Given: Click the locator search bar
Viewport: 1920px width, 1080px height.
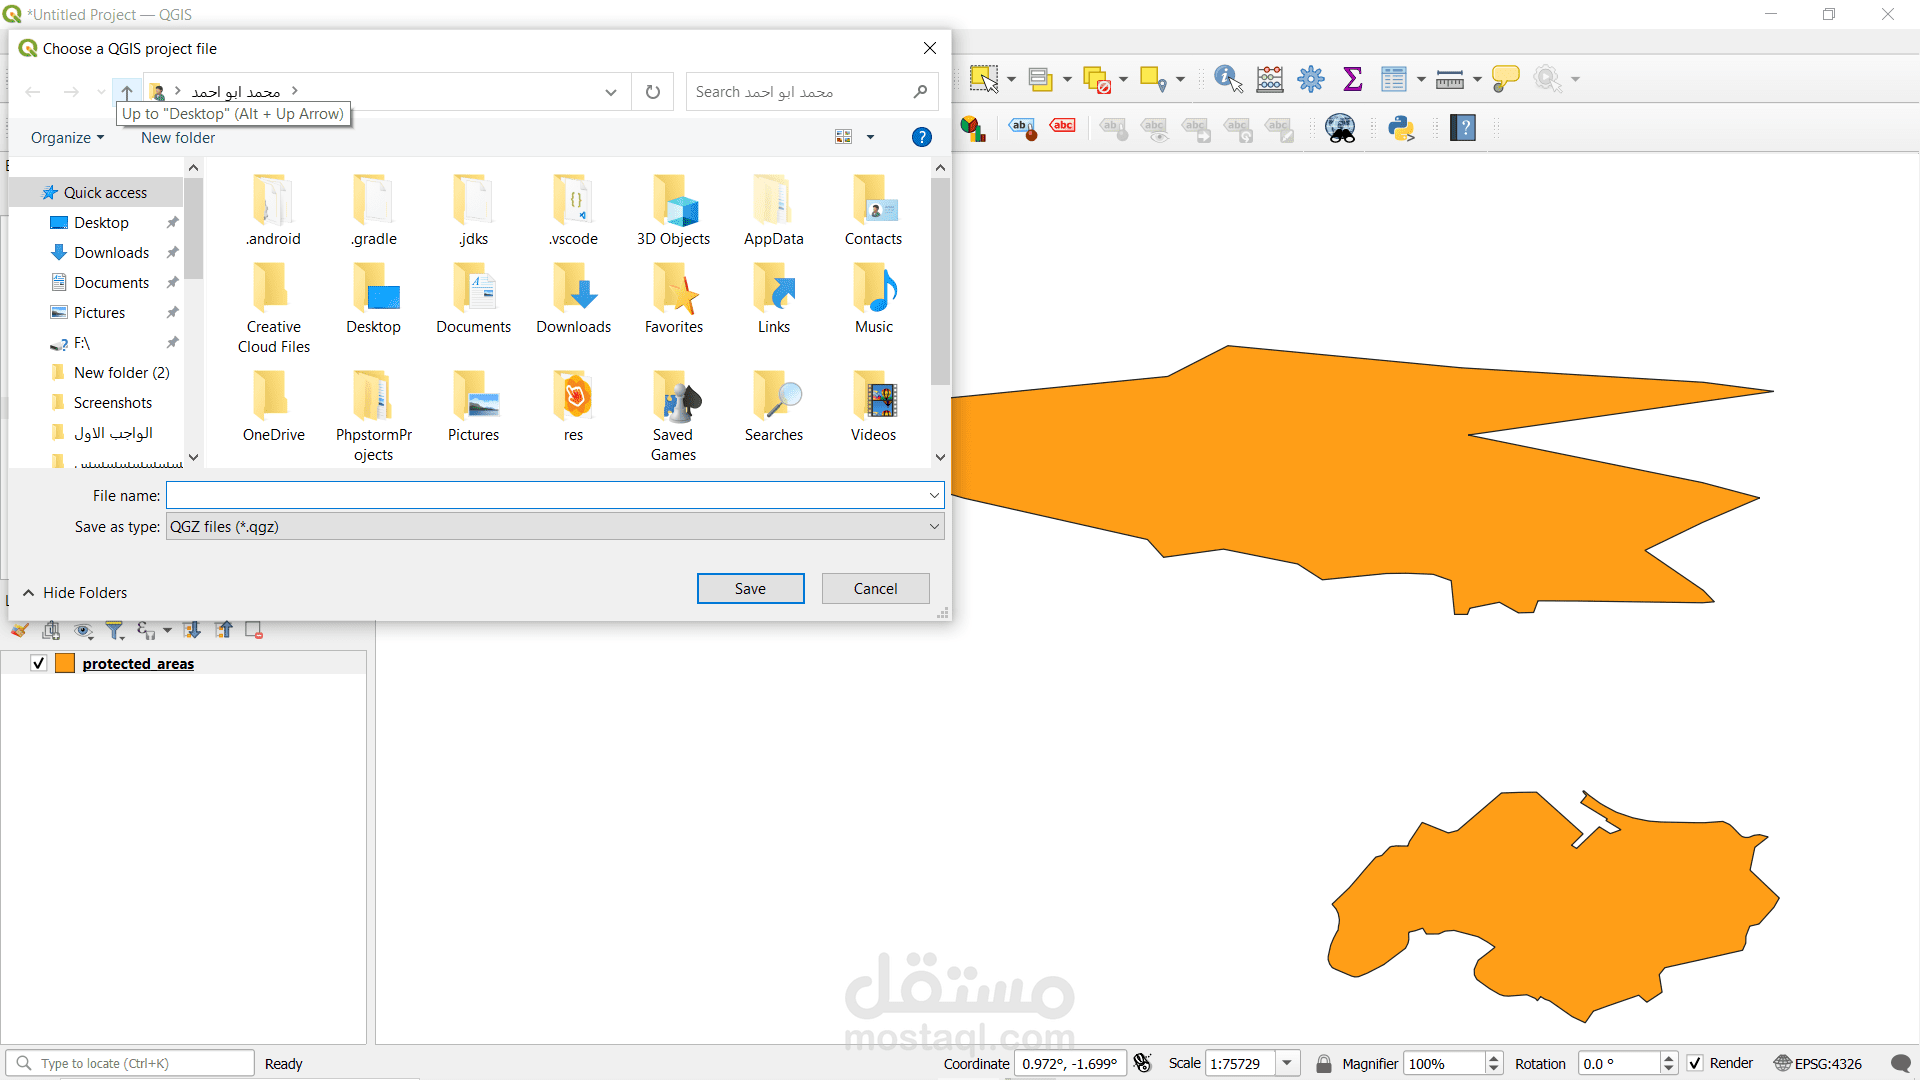Looking at the screenshot, I should click(130, 1063).
